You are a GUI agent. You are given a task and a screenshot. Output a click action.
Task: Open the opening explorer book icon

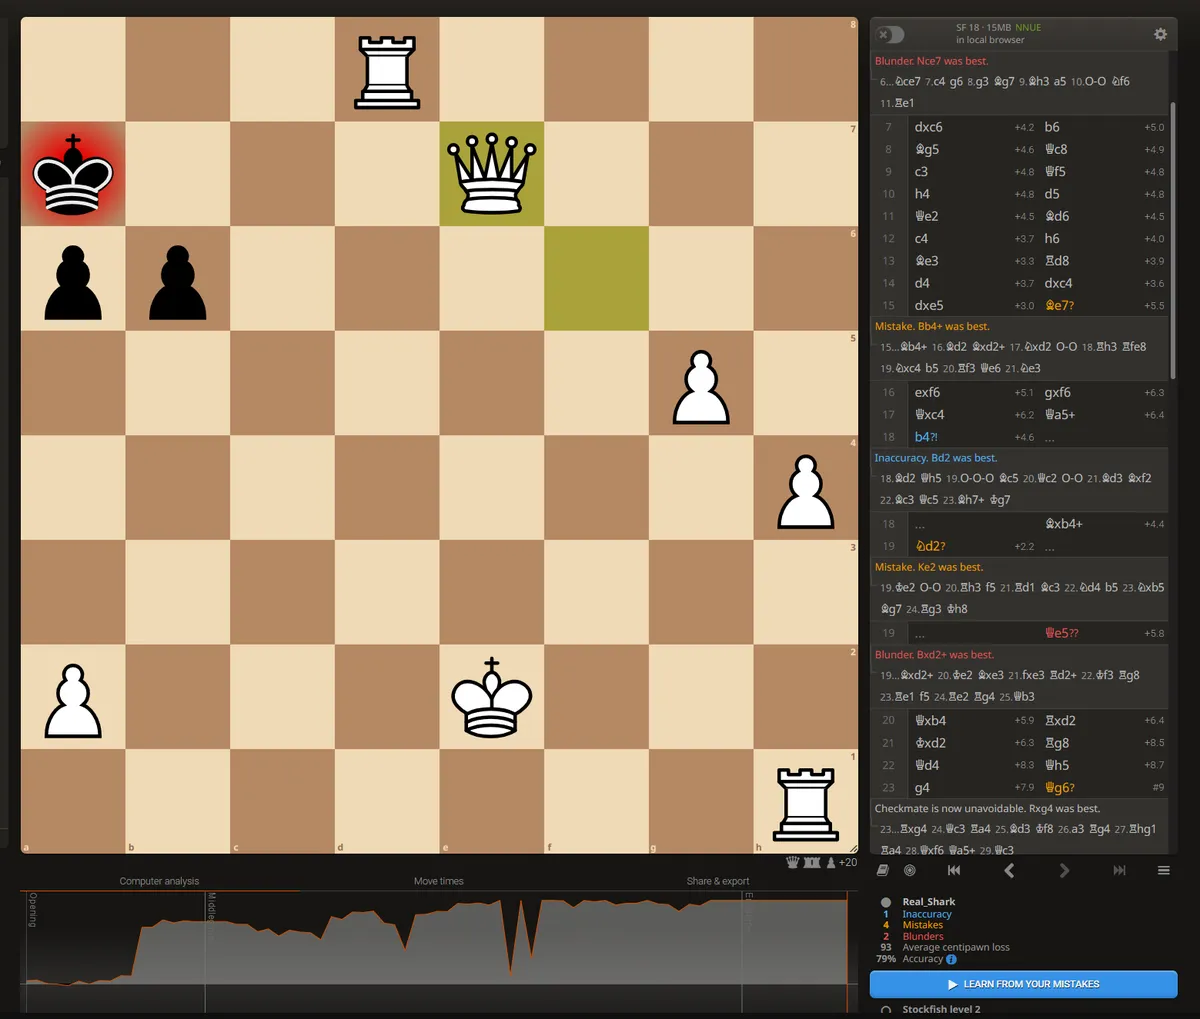click(x=882, y=870)
